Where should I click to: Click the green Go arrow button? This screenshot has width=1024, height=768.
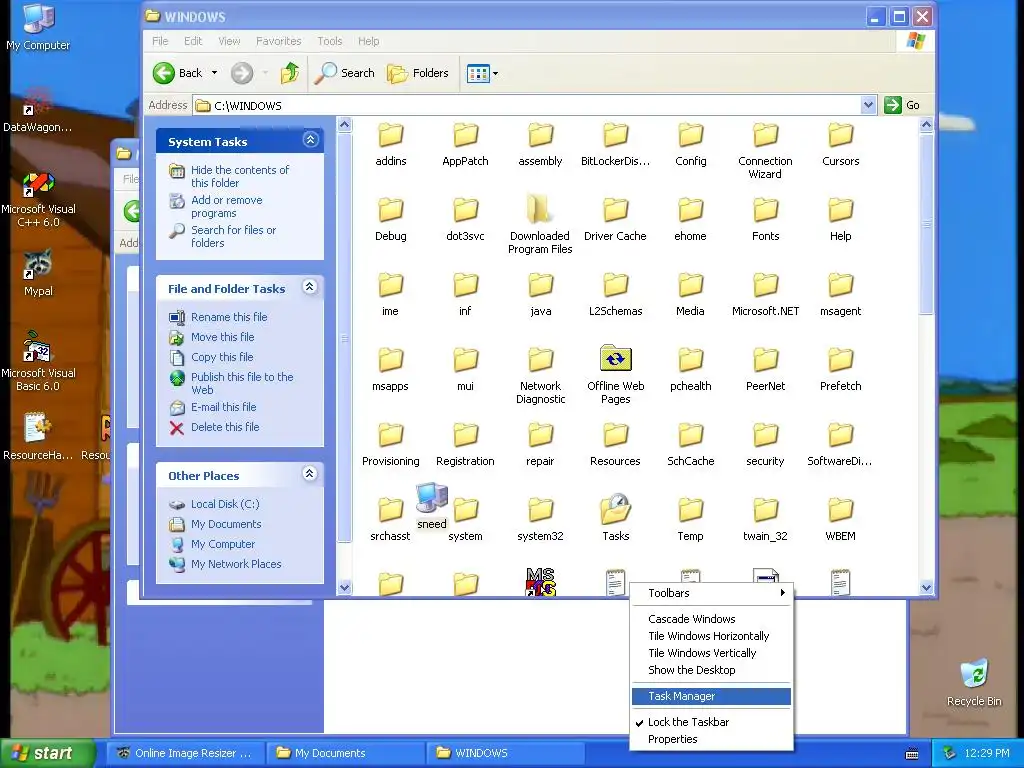click(x=892, y=104)
